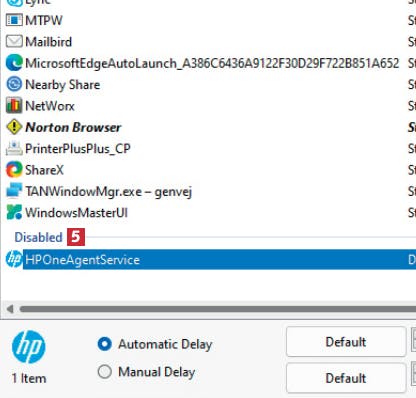Select the Mailbird envelope icon
The width and height of the screenshot is (416, 398).
[14, 42]
